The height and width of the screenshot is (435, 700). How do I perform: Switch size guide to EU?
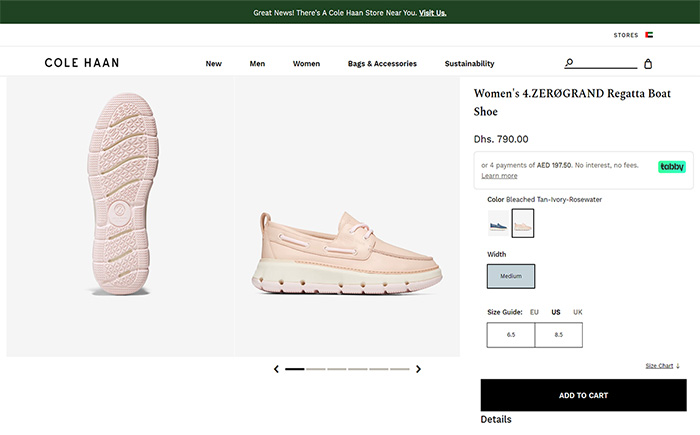(534, 312)
